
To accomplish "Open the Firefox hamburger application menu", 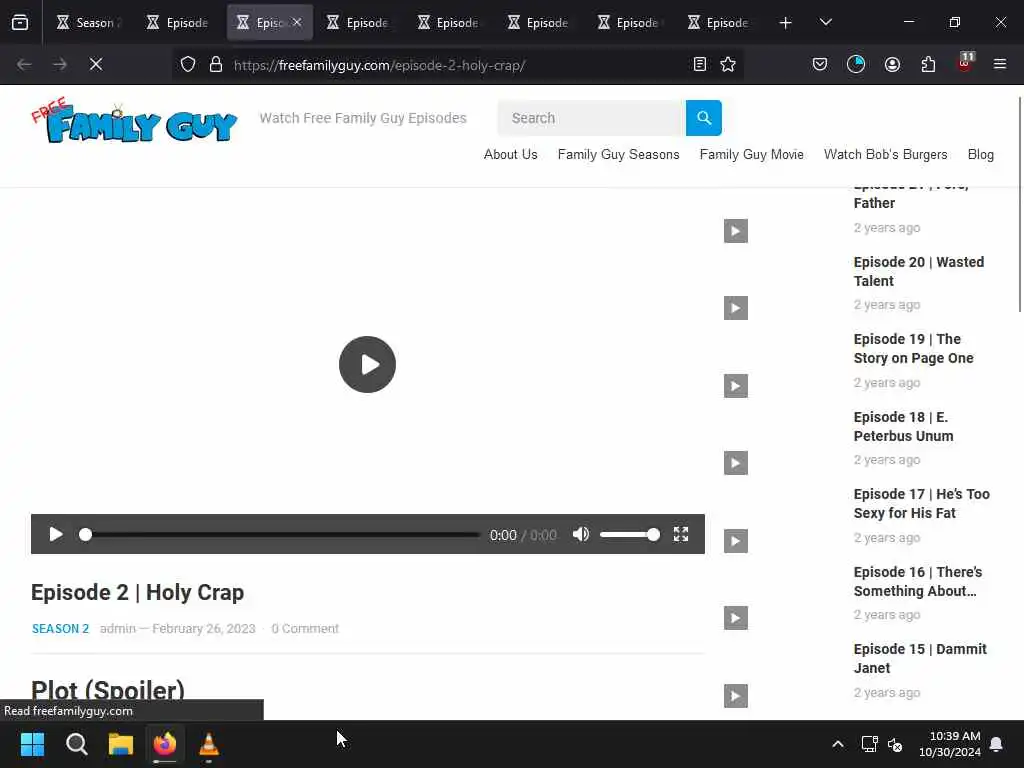I will point(1000,64).
